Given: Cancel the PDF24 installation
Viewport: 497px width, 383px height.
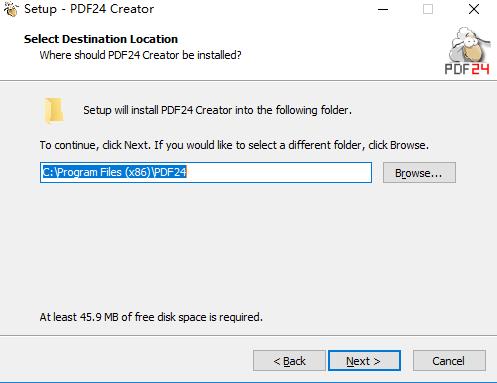Looking at the screenshot, I should point(449,361).
